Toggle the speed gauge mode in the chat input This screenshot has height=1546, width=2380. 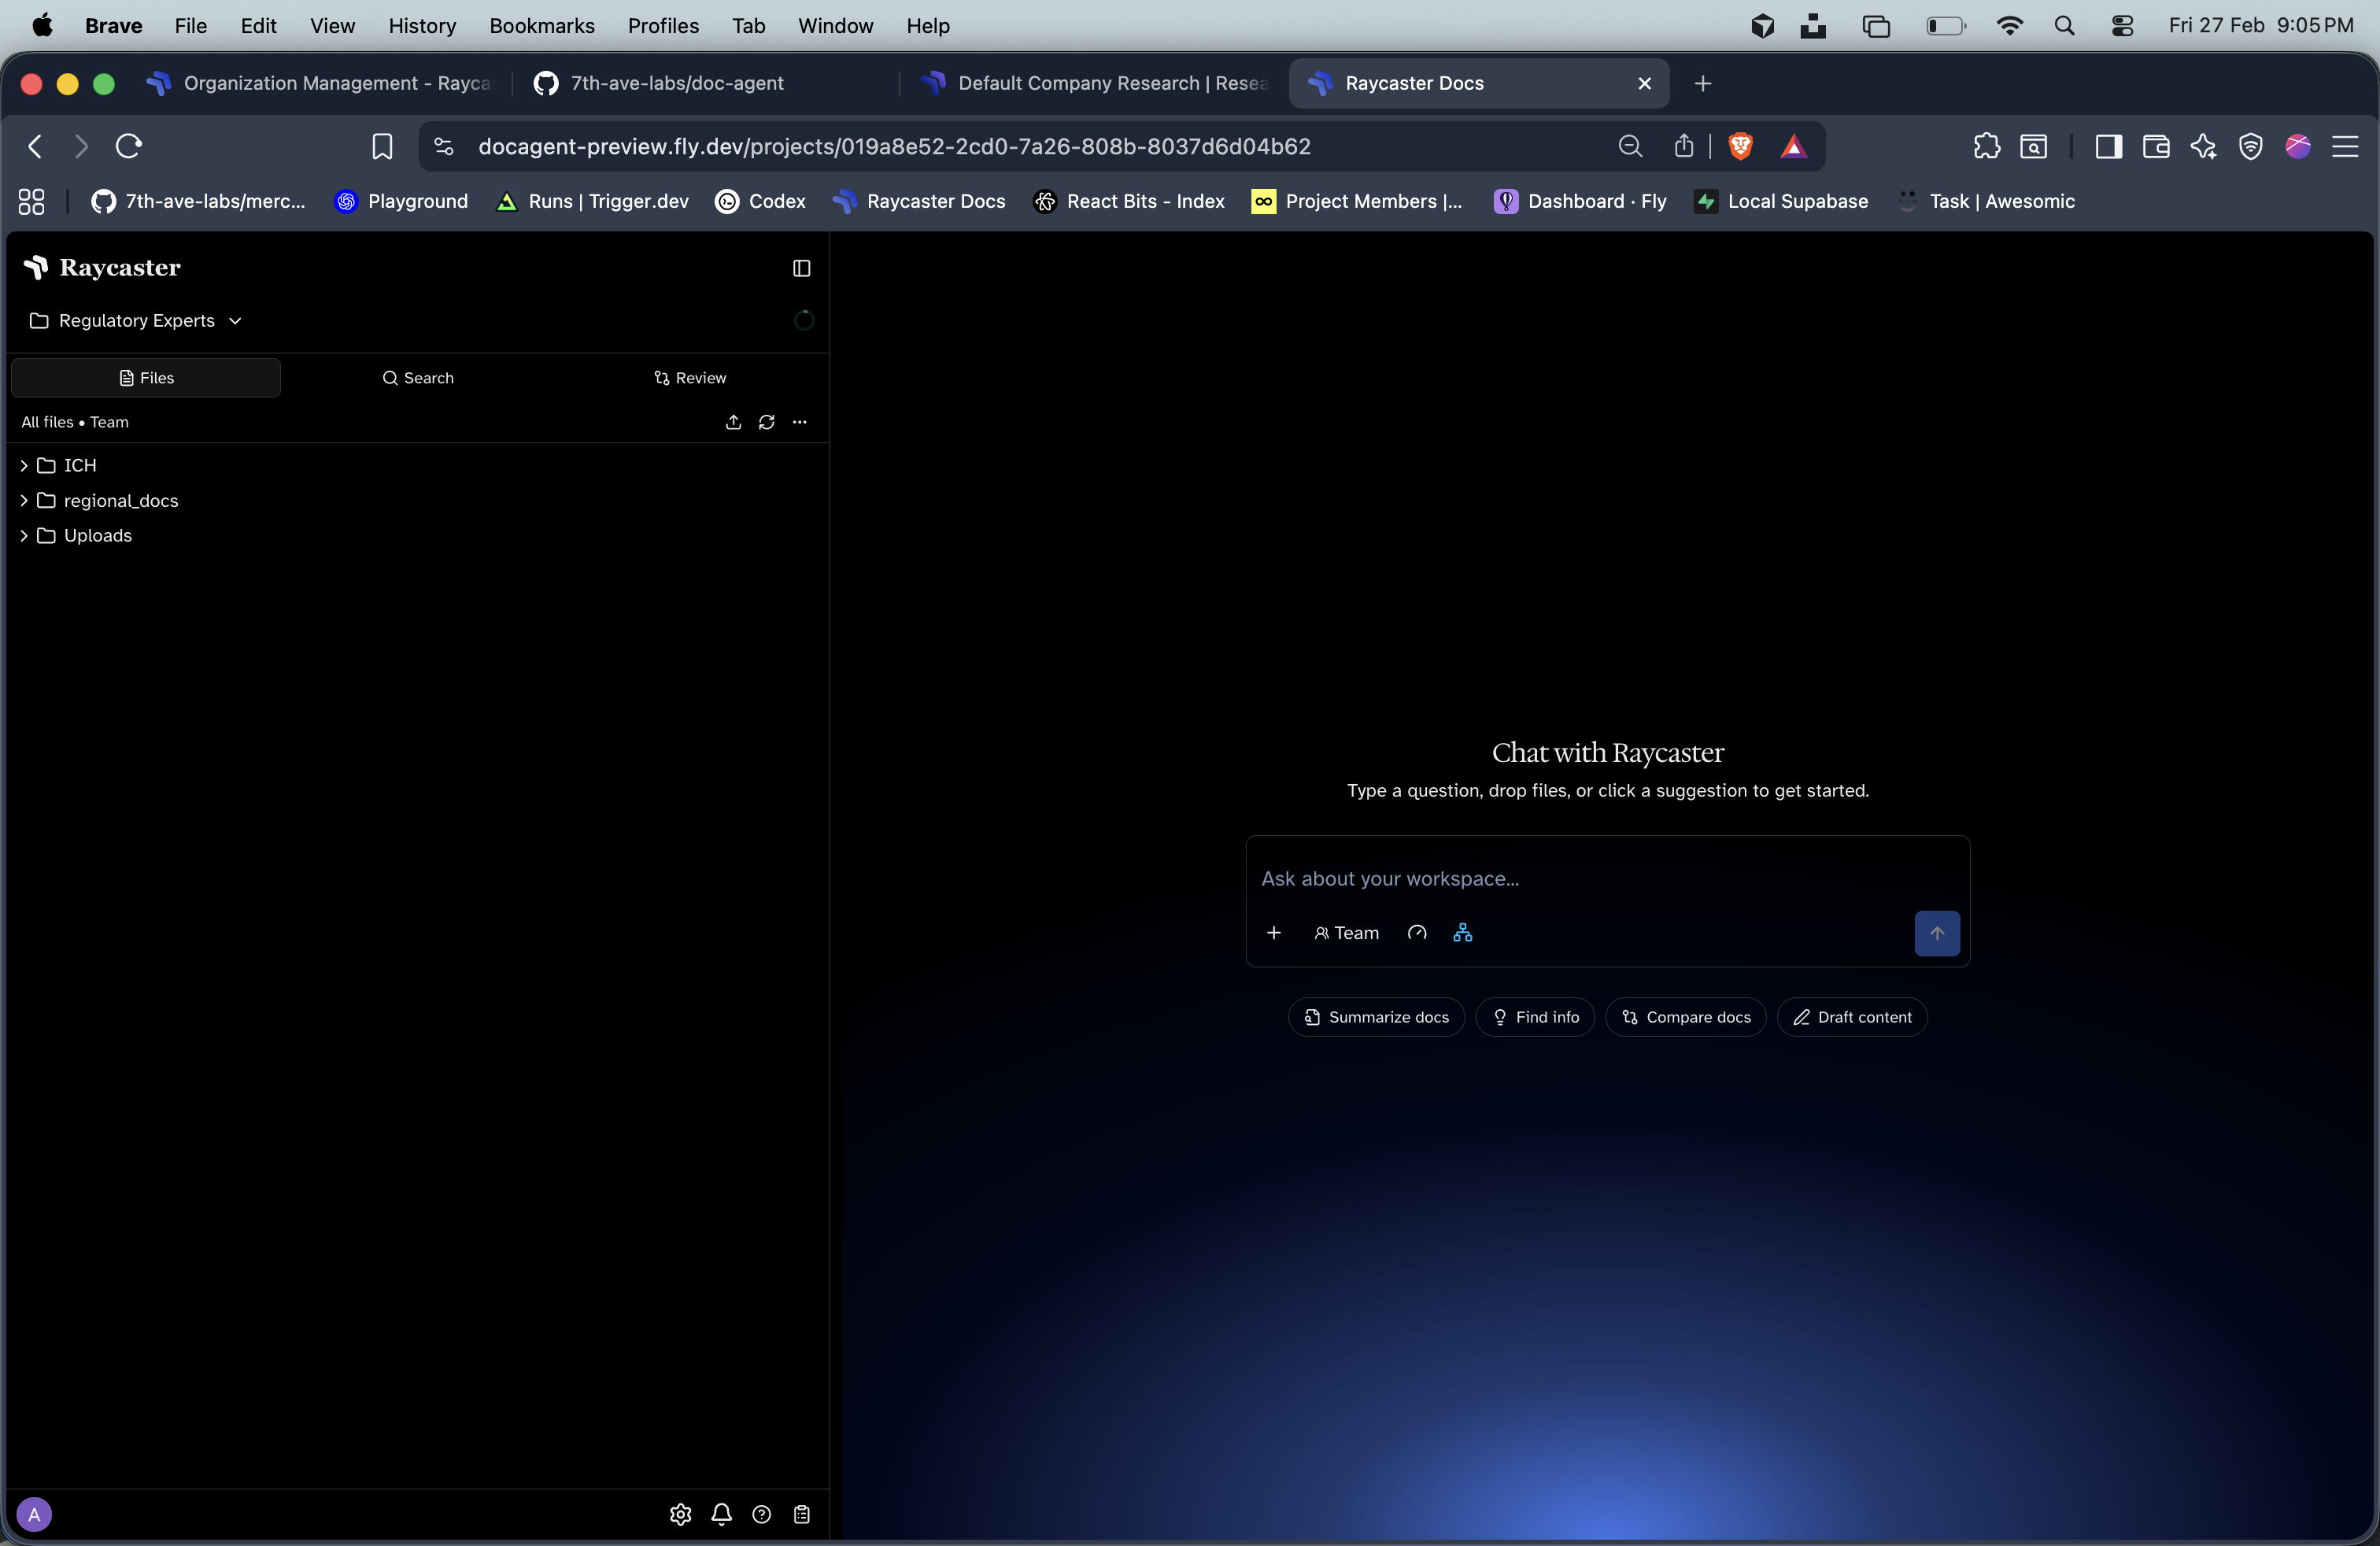coord(1417,932)
